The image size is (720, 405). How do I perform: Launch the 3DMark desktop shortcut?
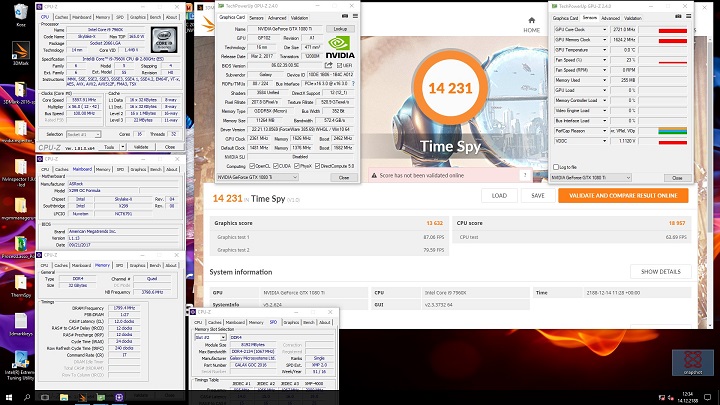pos(21,53)
